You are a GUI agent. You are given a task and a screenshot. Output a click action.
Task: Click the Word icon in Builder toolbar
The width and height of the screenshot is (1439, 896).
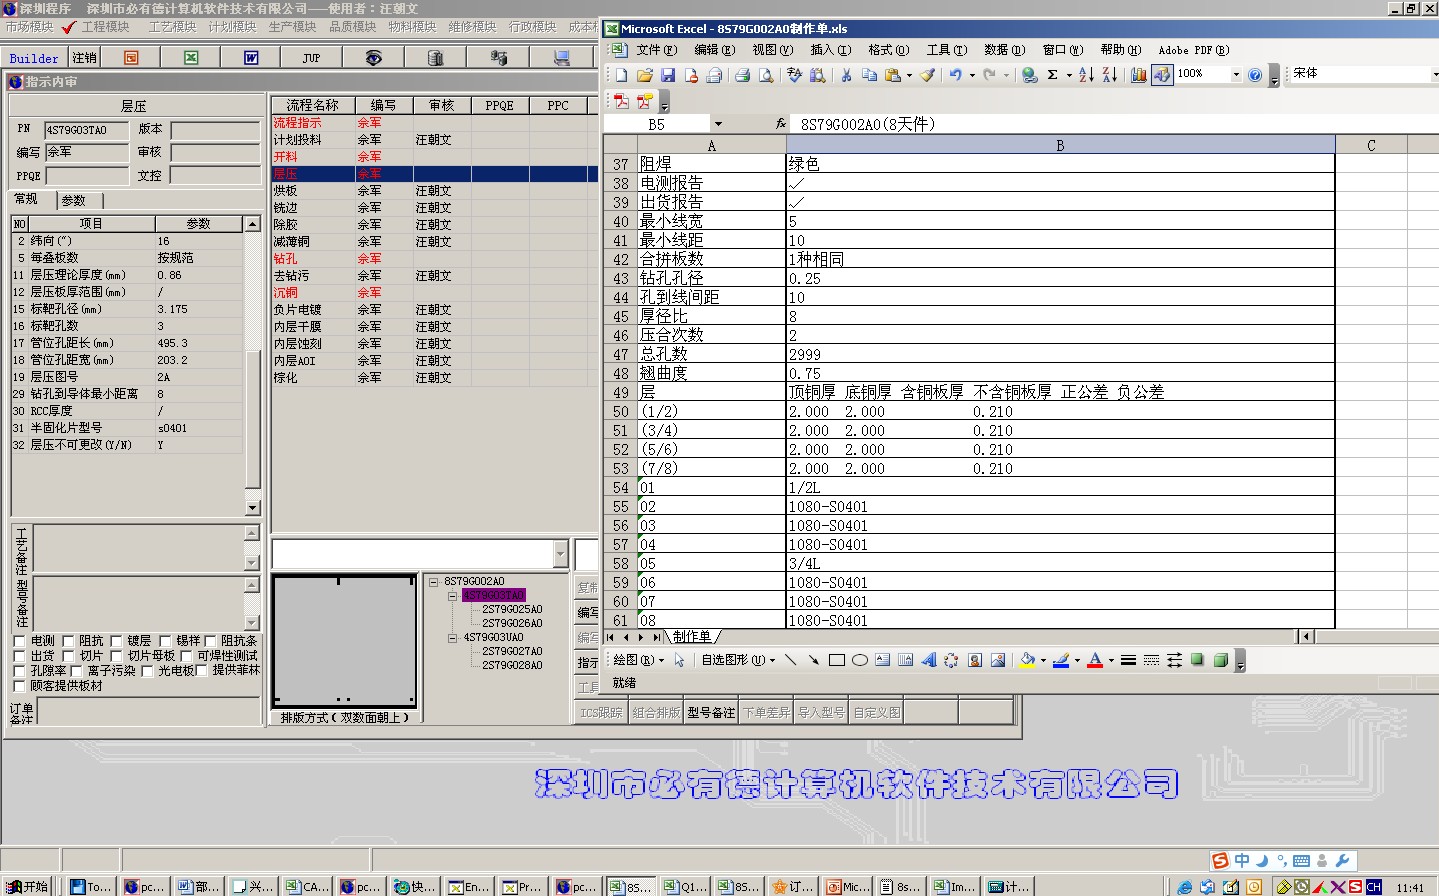click(x=251, y=58)
